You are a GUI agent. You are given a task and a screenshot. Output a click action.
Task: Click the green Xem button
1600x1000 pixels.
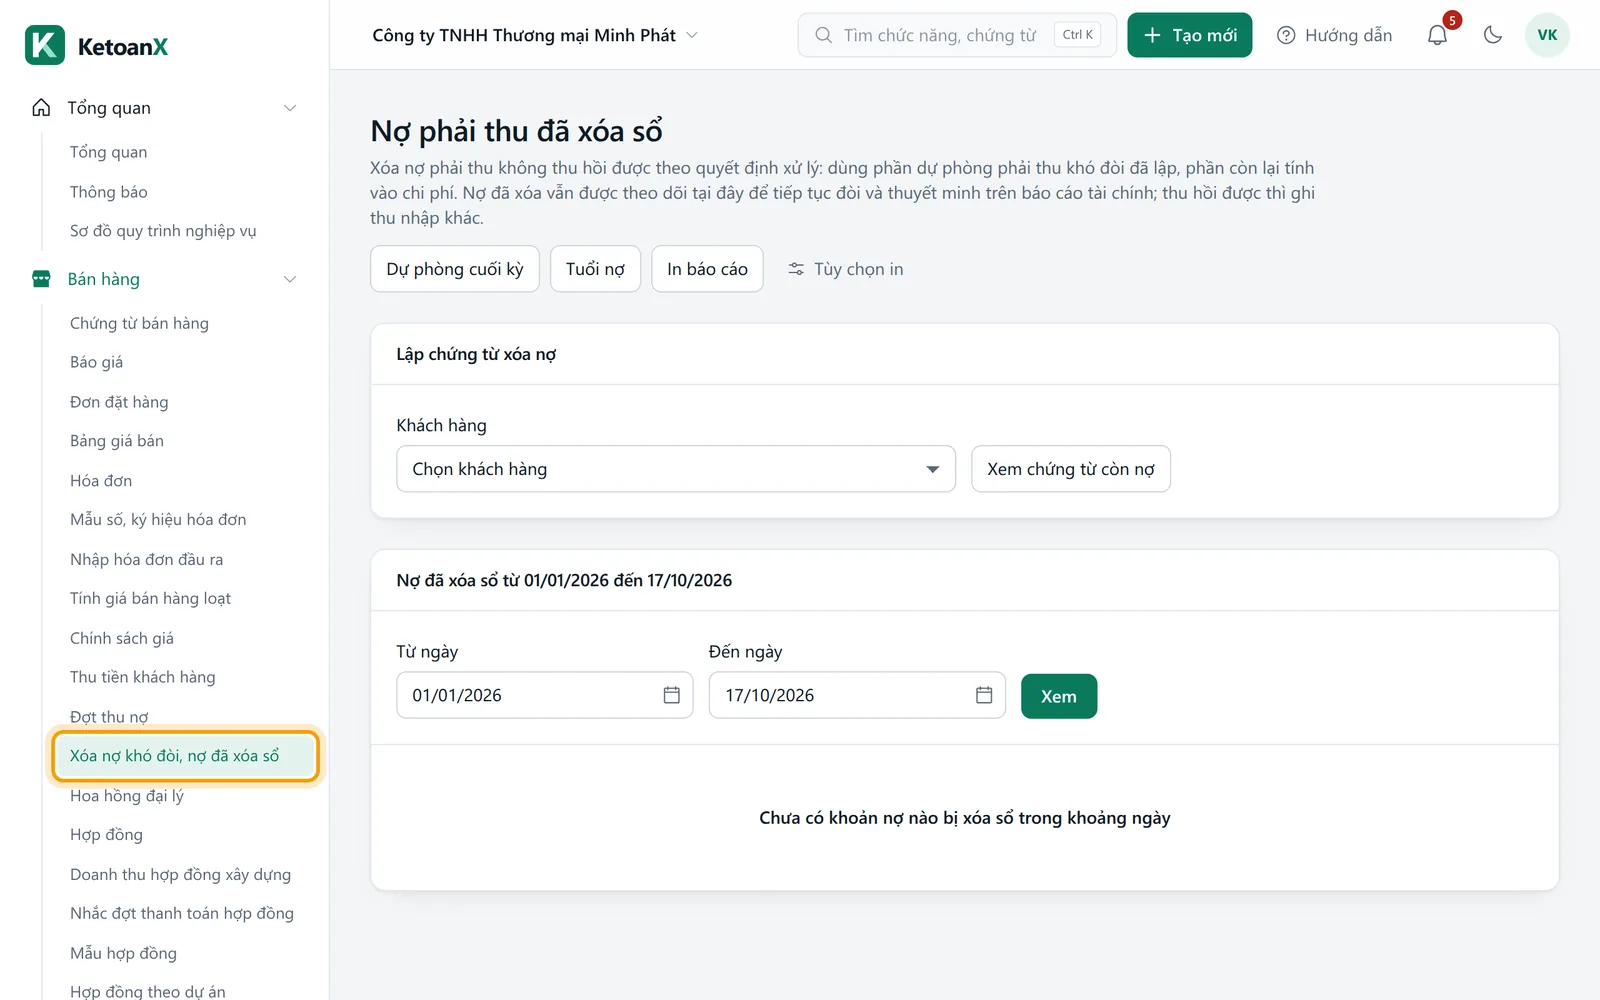1059,696
